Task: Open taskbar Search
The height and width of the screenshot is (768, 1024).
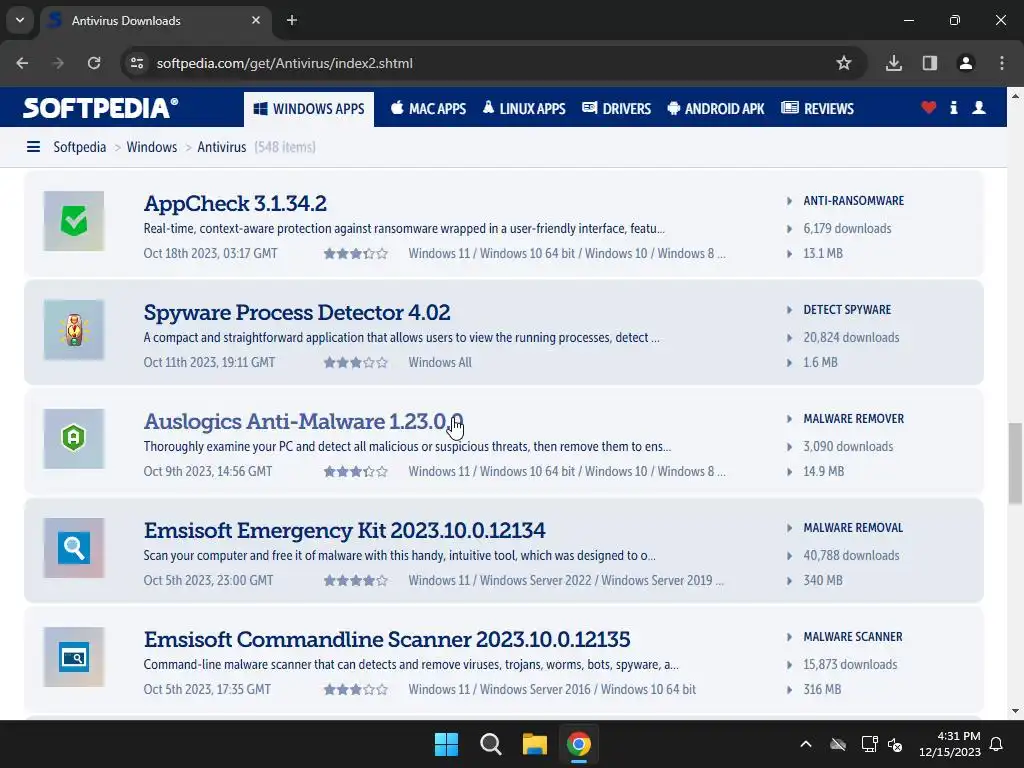Action: [490, 744]
